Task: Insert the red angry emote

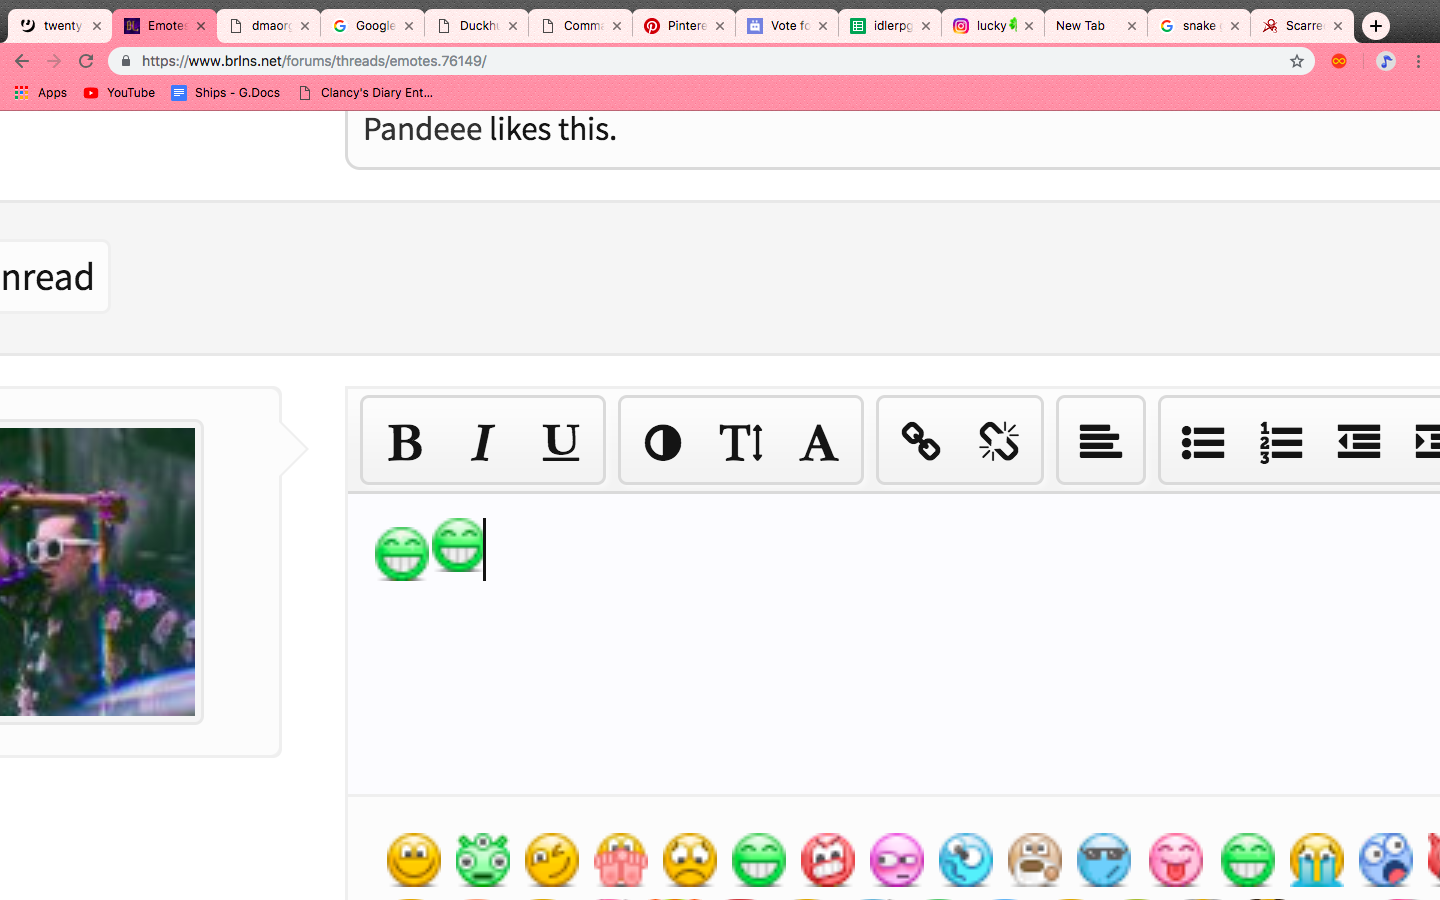Action: [828, 860]
